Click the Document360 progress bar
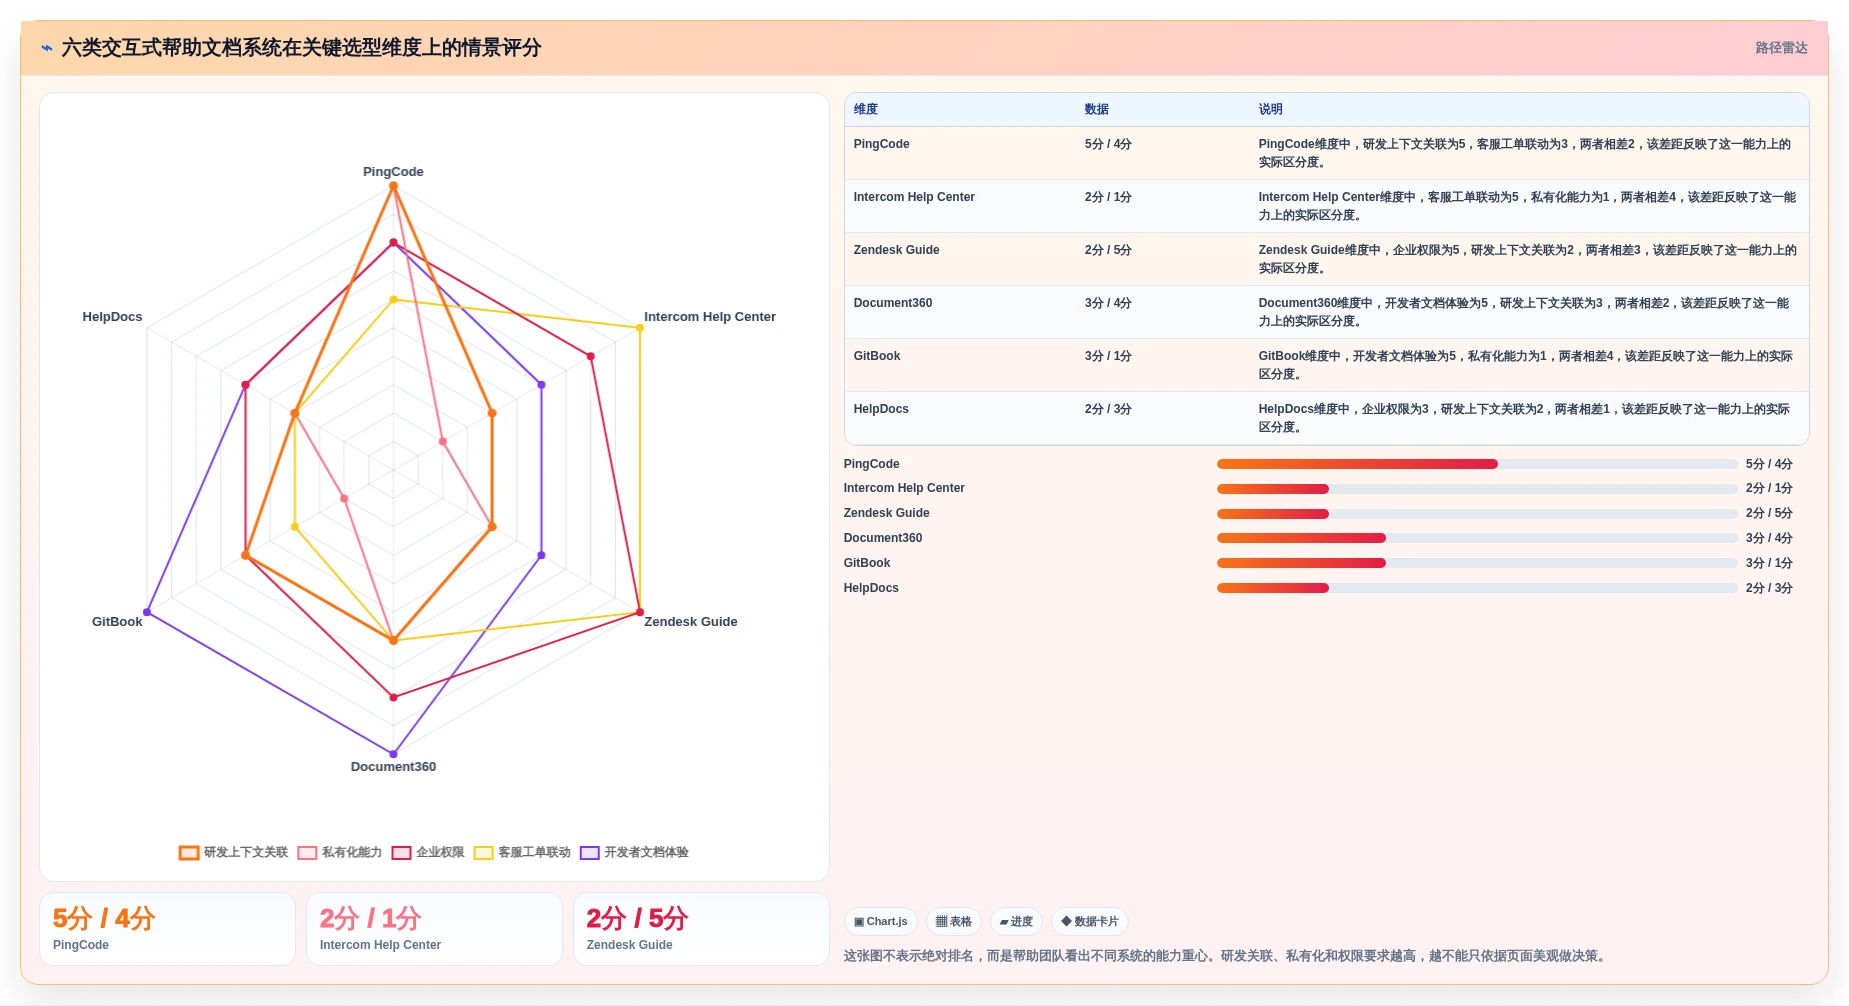Viewport: 1849px width, 1006px height. click(1477, 538)
